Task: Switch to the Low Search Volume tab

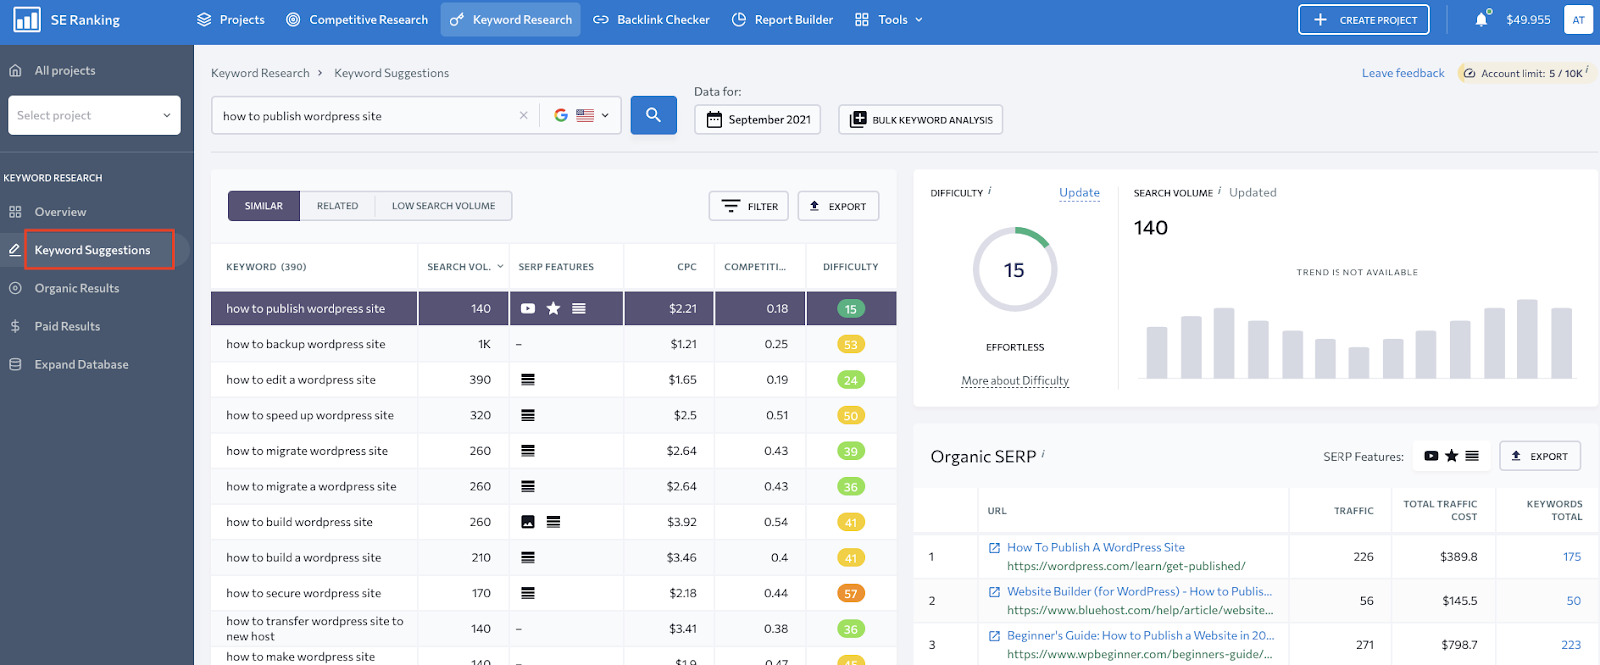Action: pyautogui.click(x=443, y=206)
